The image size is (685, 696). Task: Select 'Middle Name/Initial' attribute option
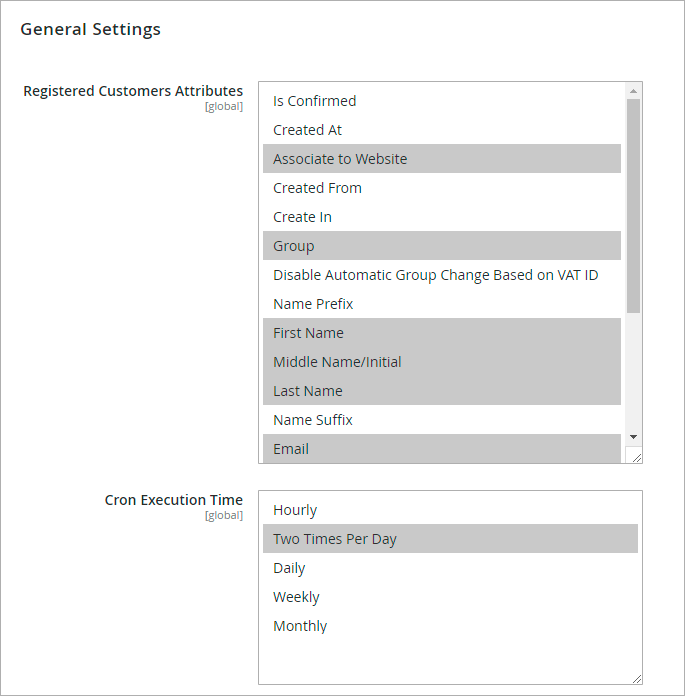coord(337,362)
